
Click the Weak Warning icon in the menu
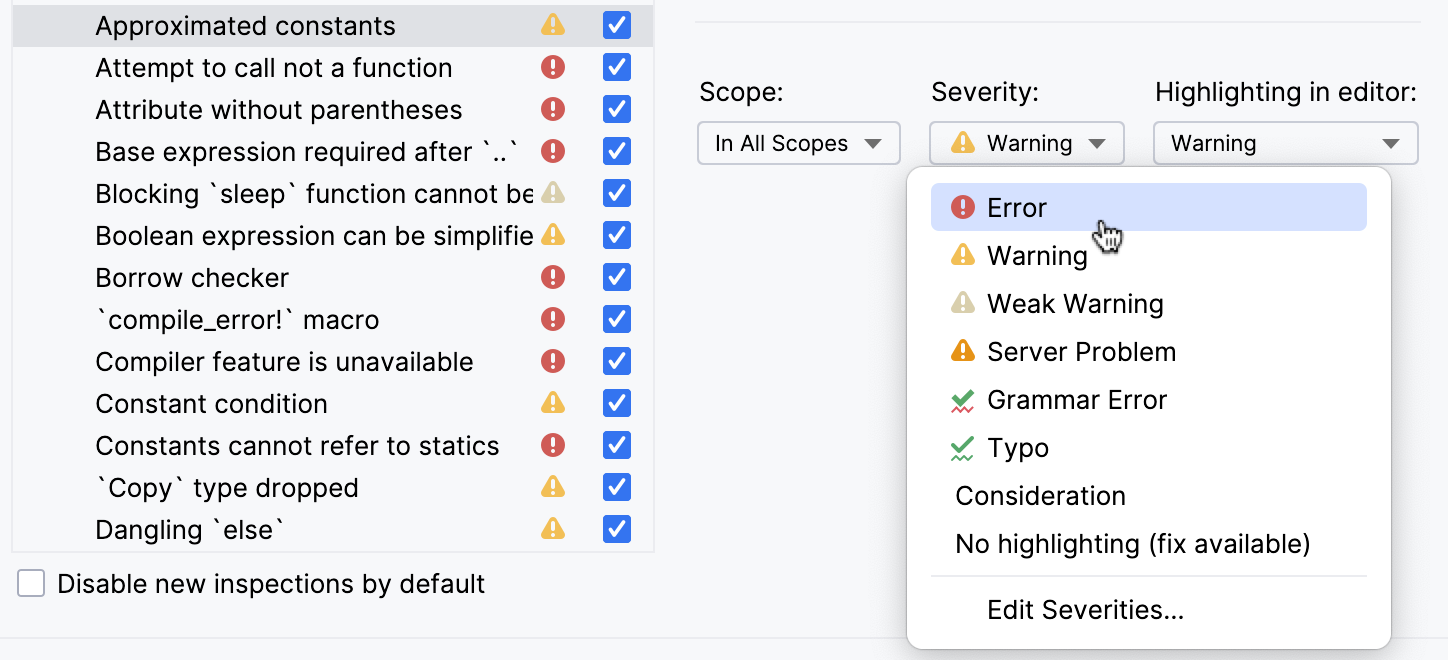pyautogui.click(x=963, y=303)
